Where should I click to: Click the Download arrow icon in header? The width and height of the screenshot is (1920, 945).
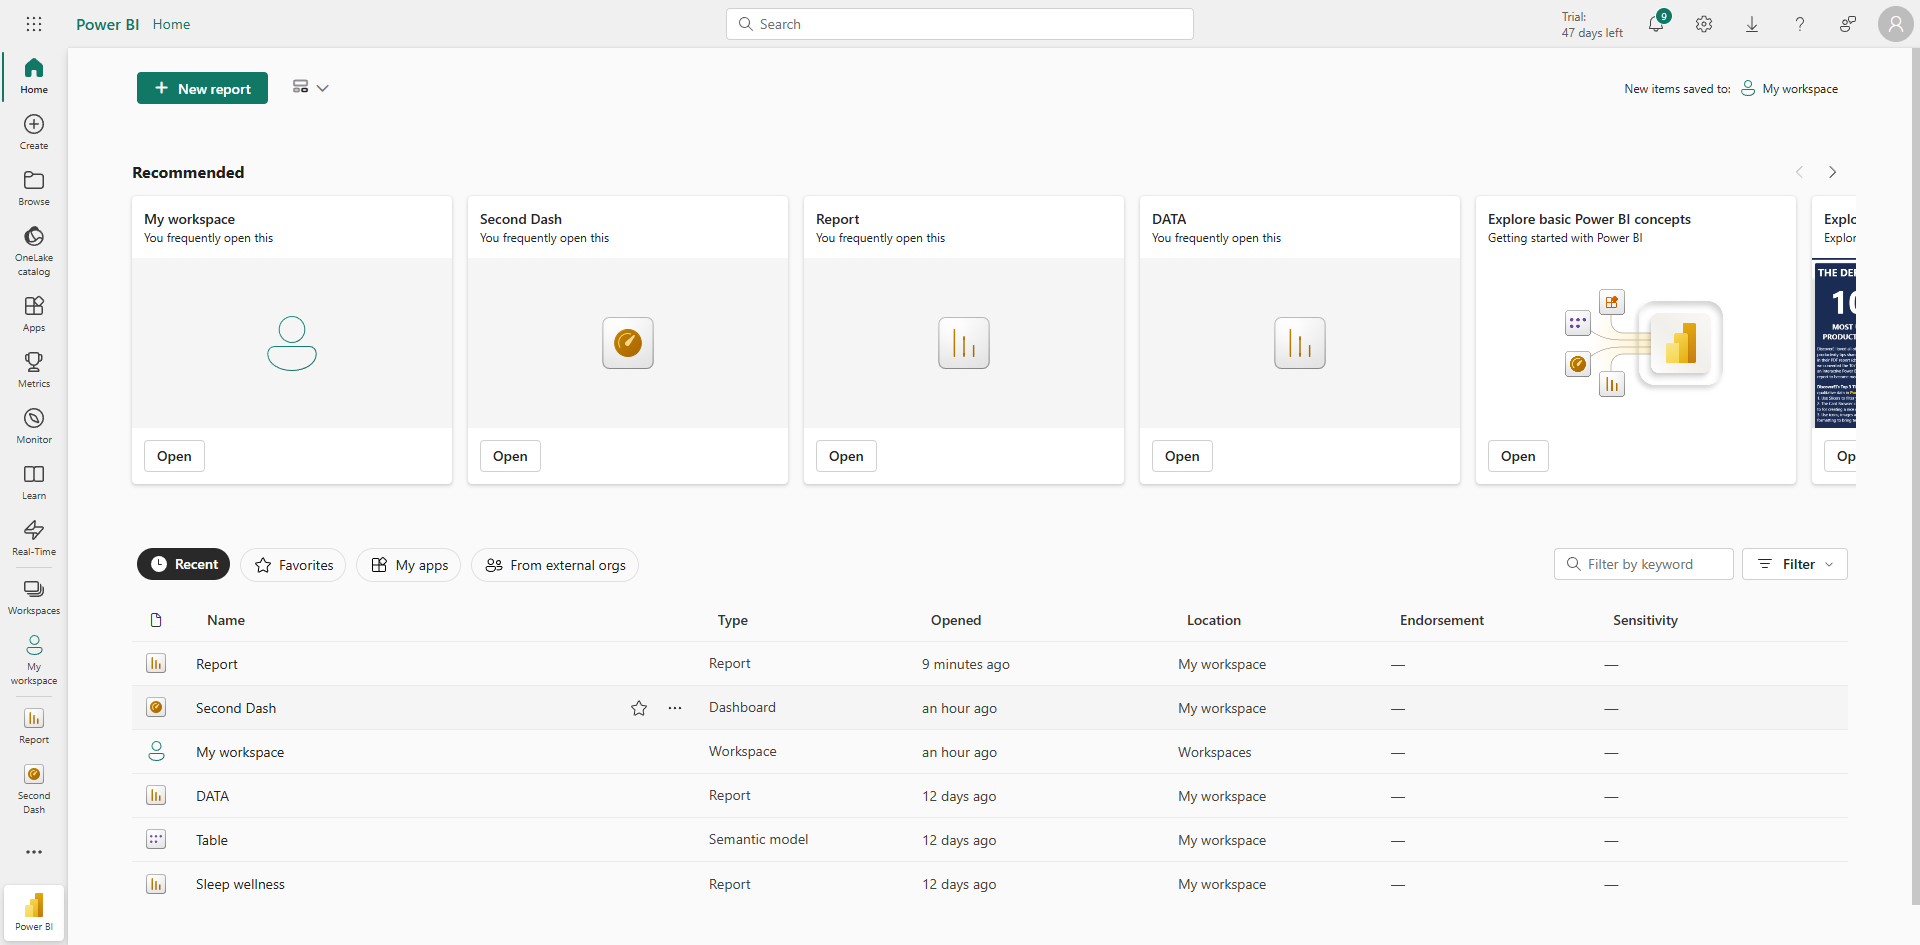[1752, 25]
